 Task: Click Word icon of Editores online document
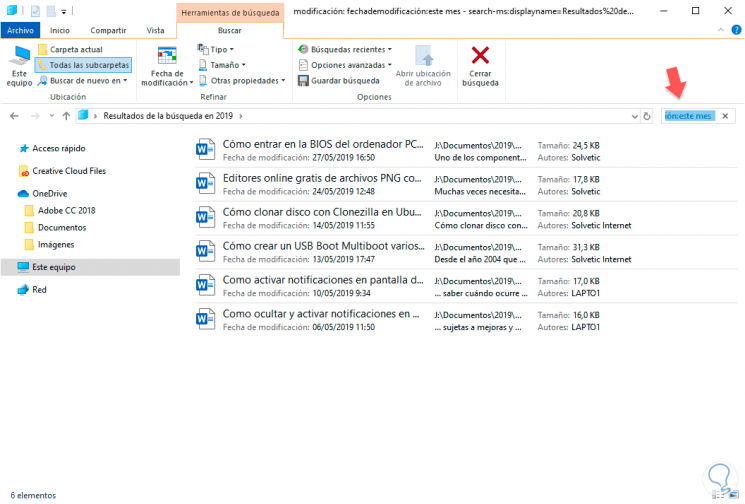pos(206,183)
